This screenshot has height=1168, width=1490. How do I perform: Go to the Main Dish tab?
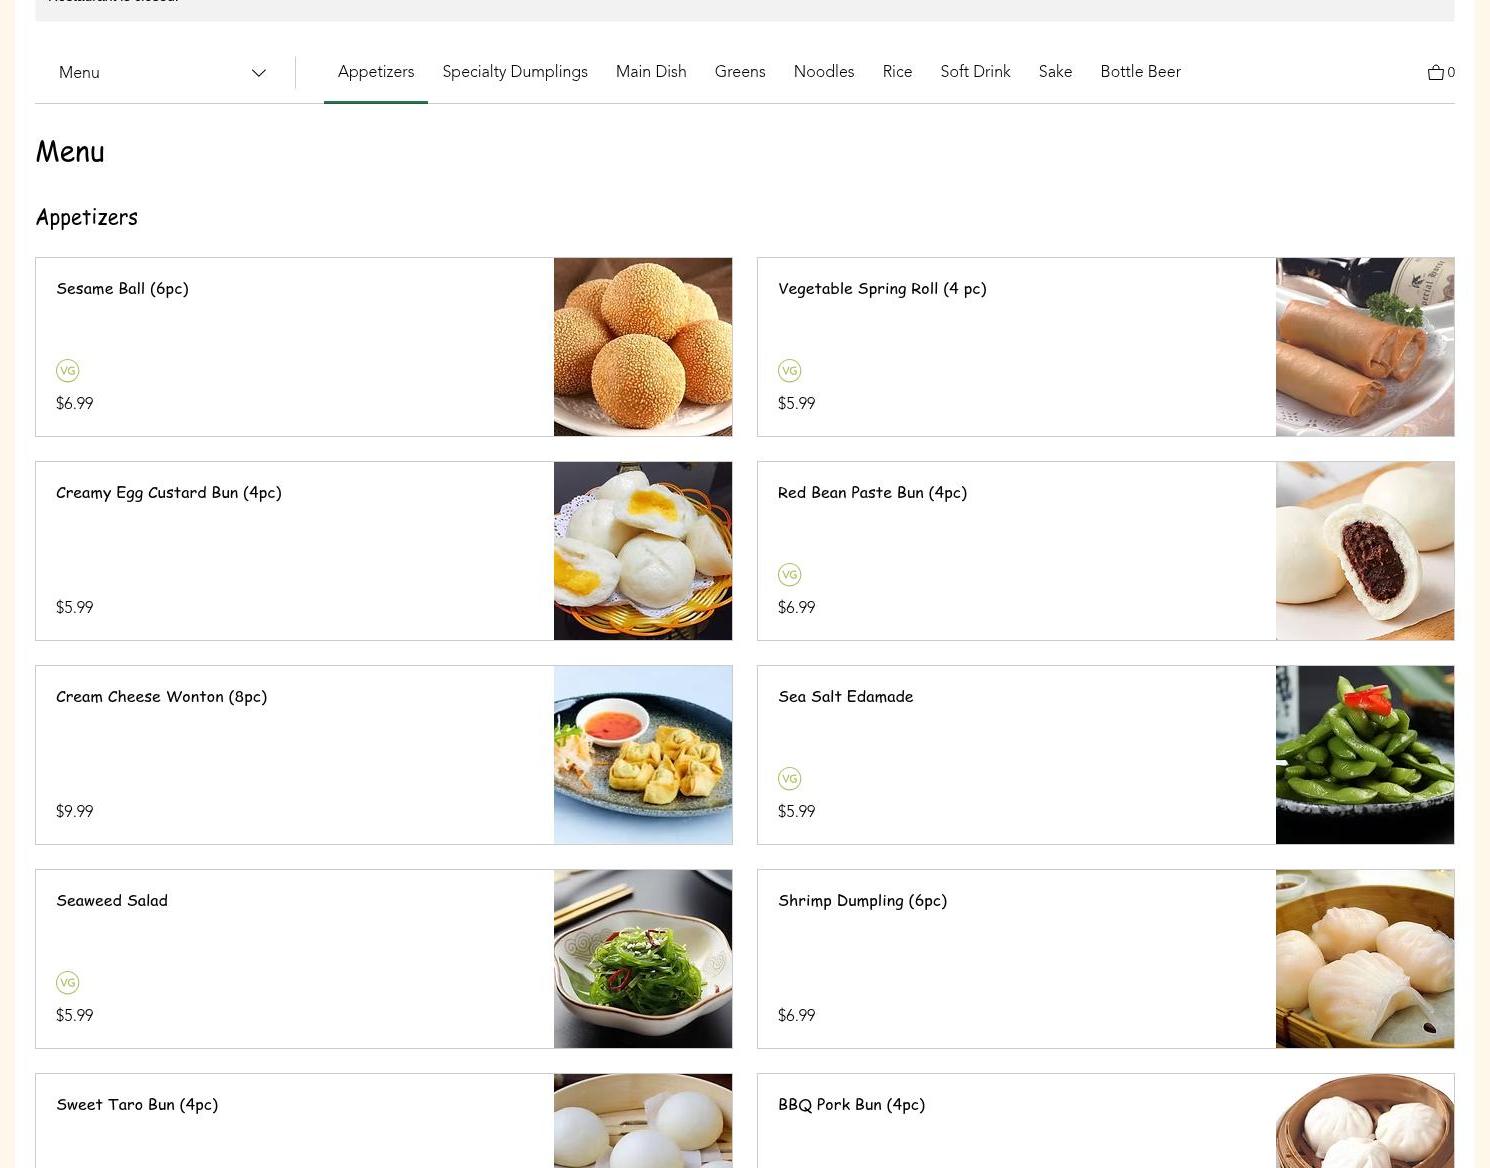(650, 72)
